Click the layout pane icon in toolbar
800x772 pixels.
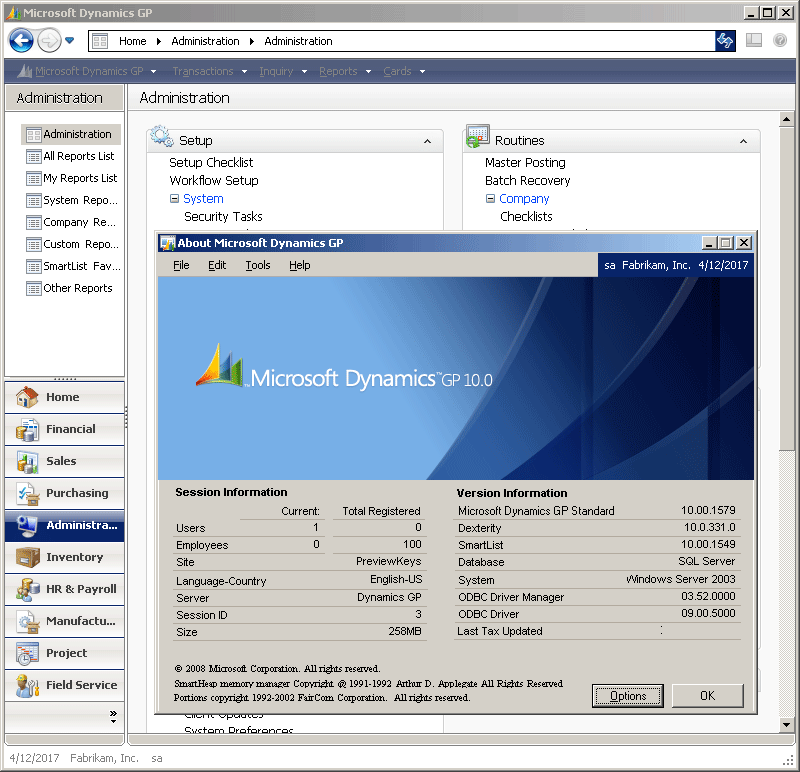pos(754,40)
